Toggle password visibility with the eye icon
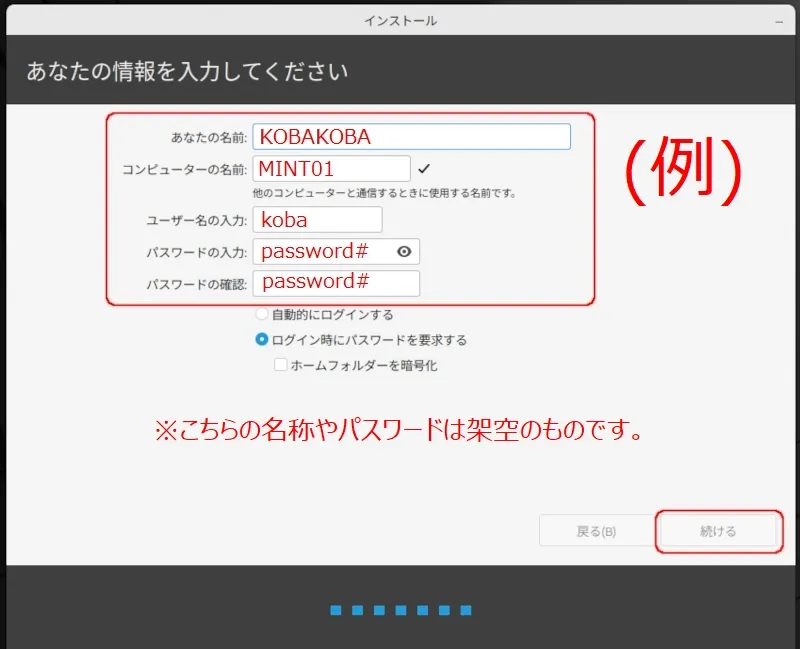The height and width of the screenshot is (649, 800). (x=404, y=252)
